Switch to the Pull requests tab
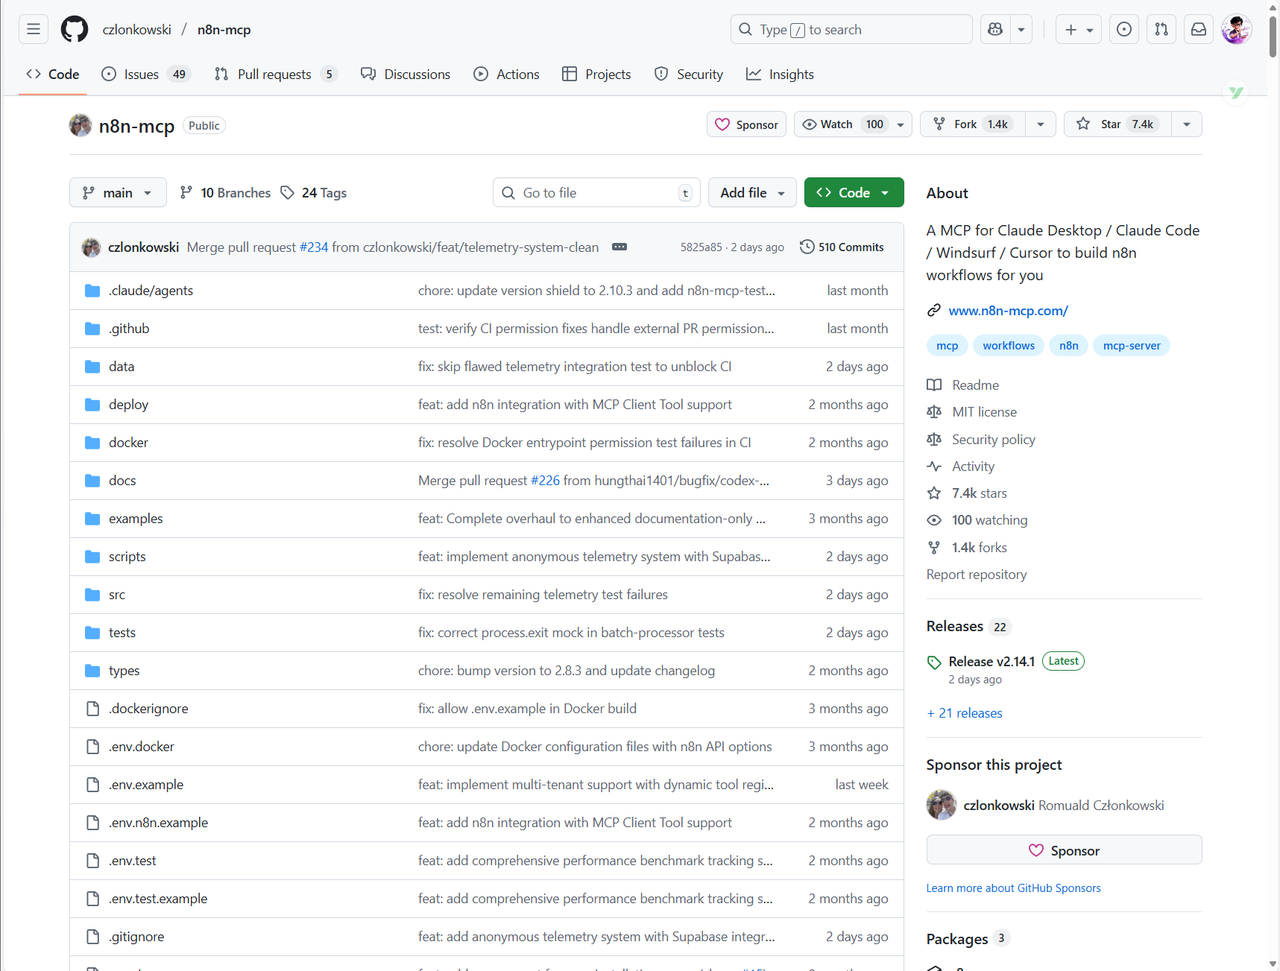The image size is (1280, 971). (x=275, y=74)
